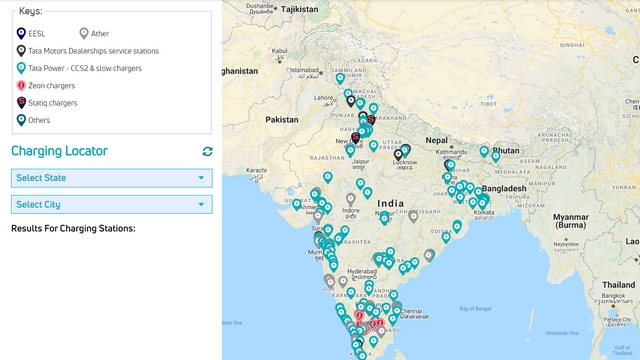Click the refresh icon beside Charging Locator
The width and height of the screenshot is (640, 360).
click(x=207, y=151)
